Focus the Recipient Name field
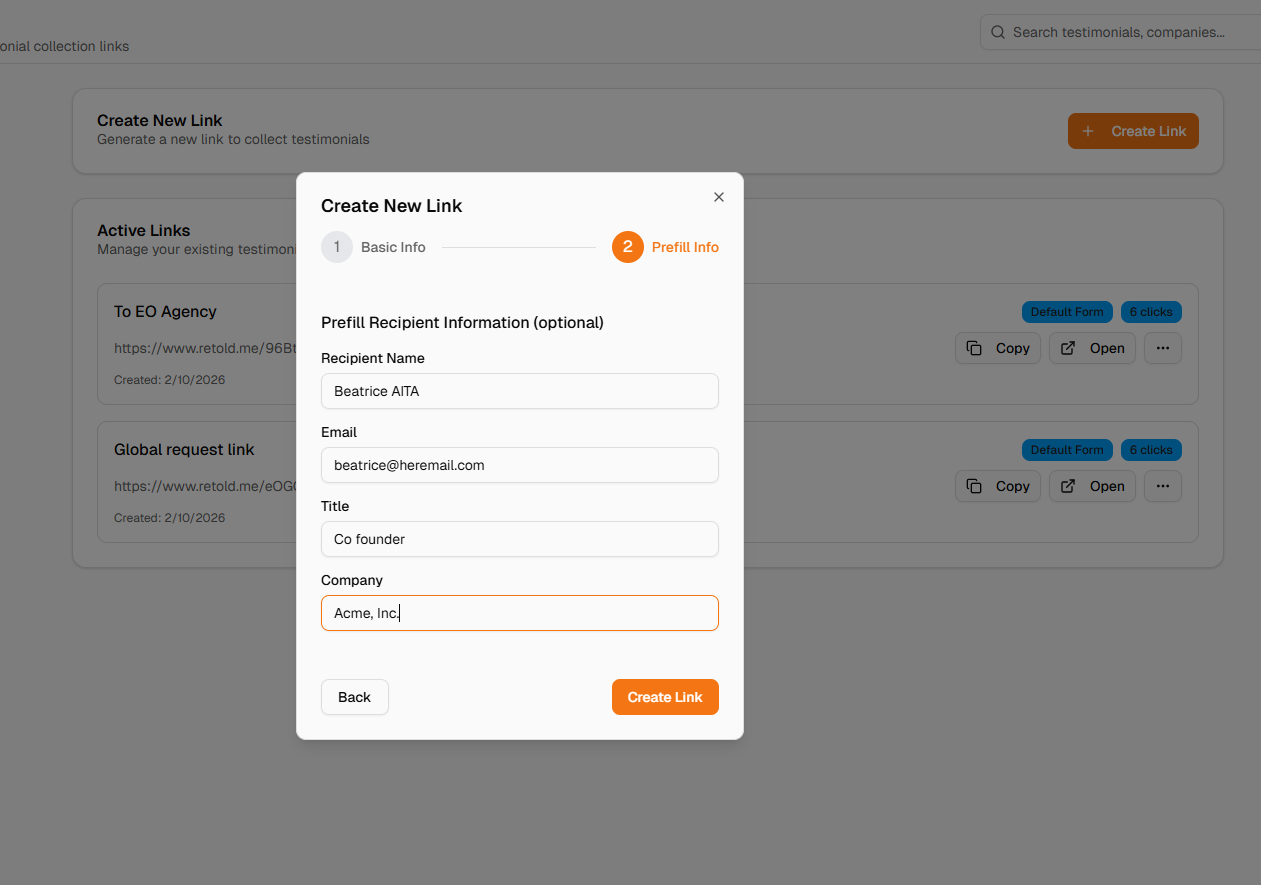This screenshot has height=885, width=1261. point(519,391)
